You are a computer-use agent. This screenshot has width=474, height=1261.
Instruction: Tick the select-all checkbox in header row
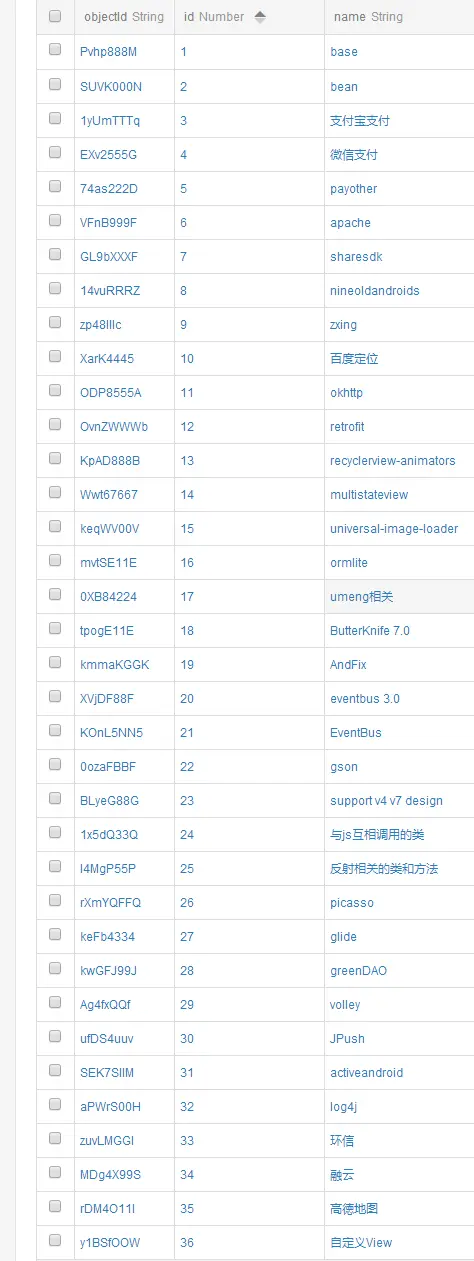(55, 16)
